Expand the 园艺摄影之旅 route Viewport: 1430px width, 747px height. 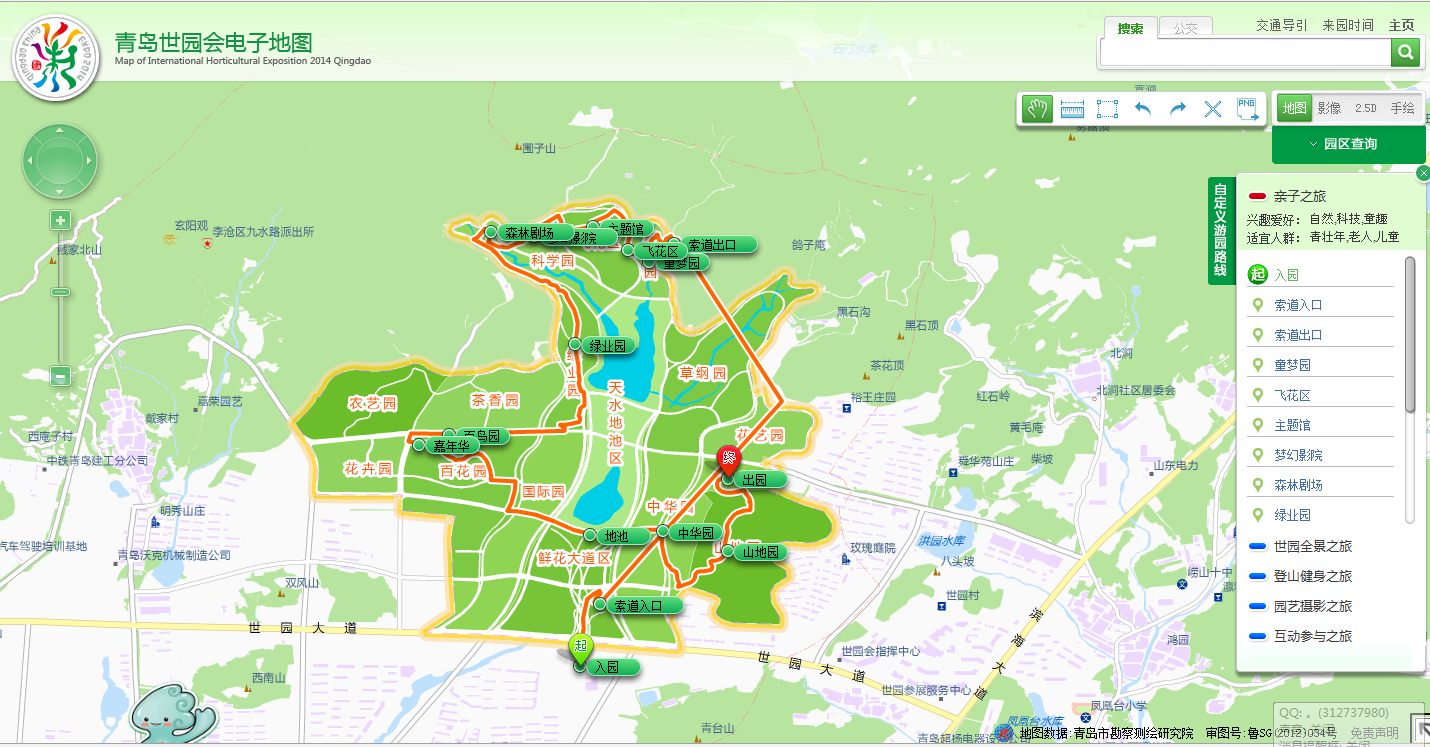click(x=1312, y=606)
